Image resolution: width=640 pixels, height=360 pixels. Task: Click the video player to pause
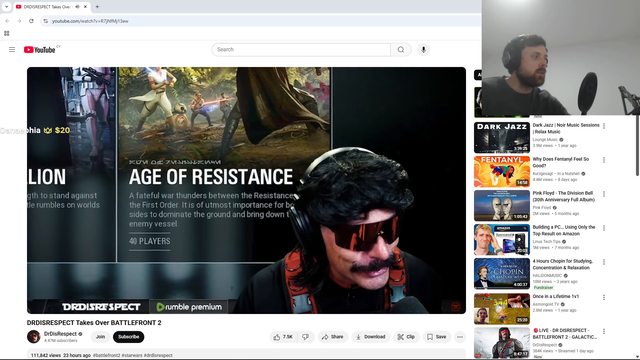pos(246,190)
